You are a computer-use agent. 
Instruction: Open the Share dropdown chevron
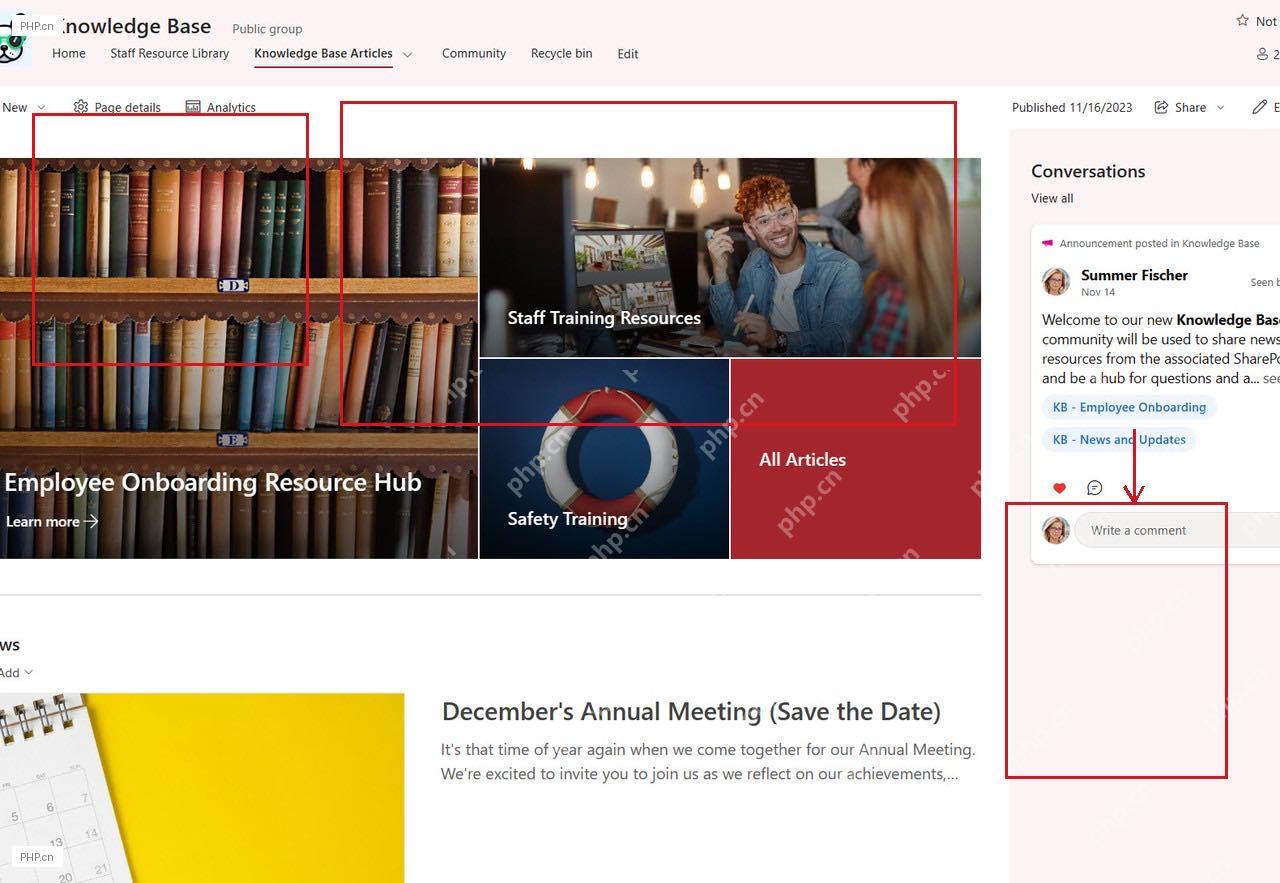(x=1220, y=107)
